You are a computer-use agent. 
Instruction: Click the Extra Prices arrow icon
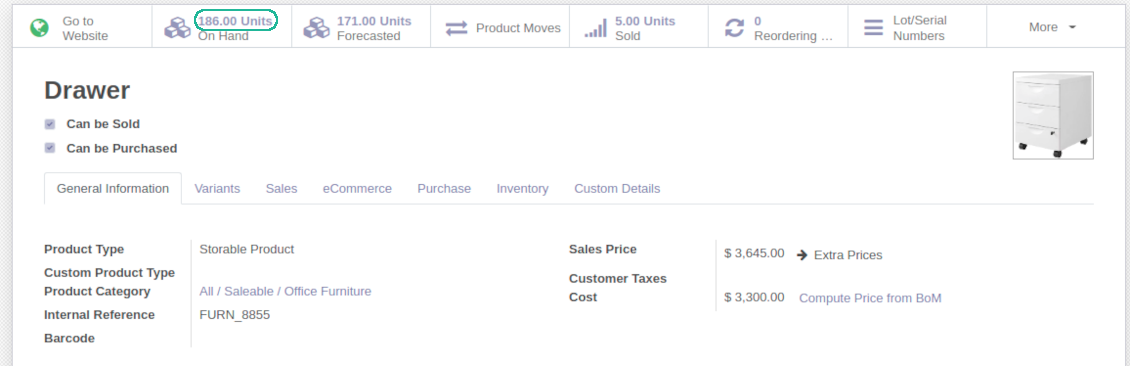(x=802, y=255)
